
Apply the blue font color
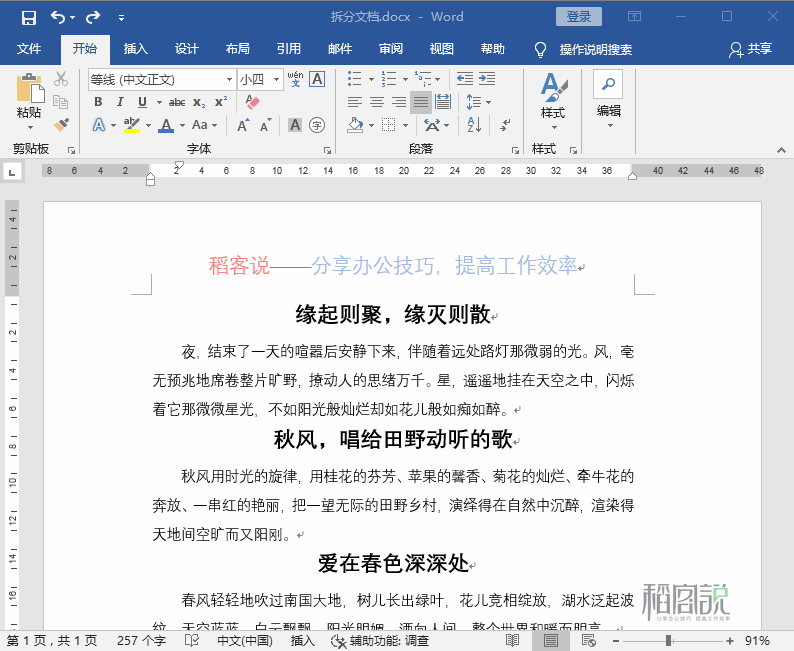166,125
